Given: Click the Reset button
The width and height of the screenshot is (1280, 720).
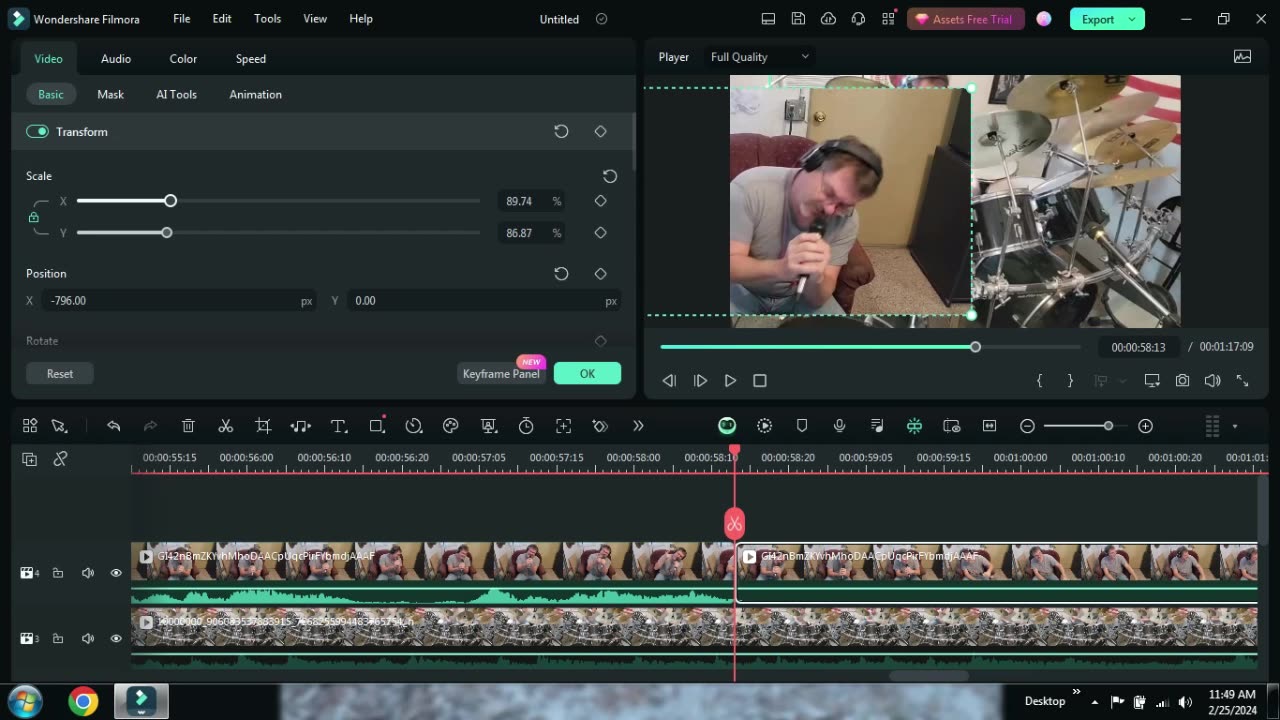Looking at the screenshot, I should pyautogui.click(x=60, y=374).
